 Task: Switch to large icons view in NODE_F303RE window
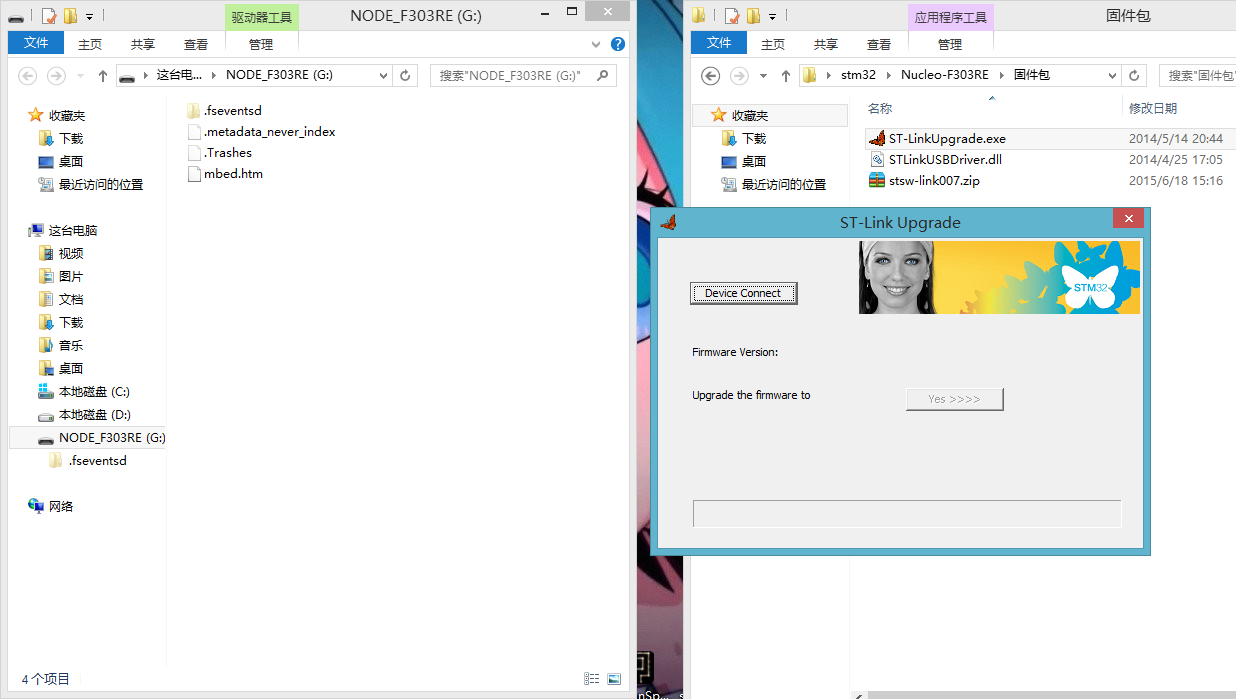pos(613,679)
